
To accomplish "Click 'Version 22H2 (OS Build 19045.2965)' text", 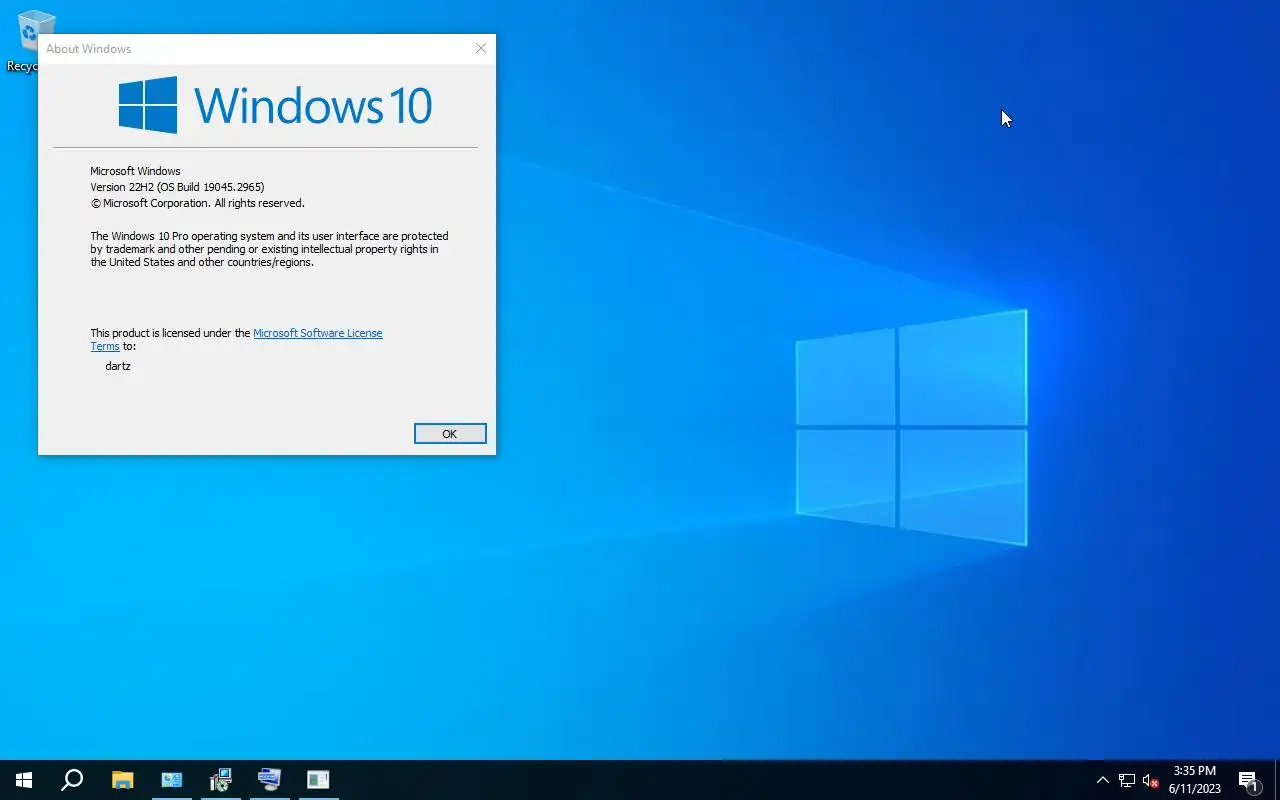I will (x=177, y=187).
